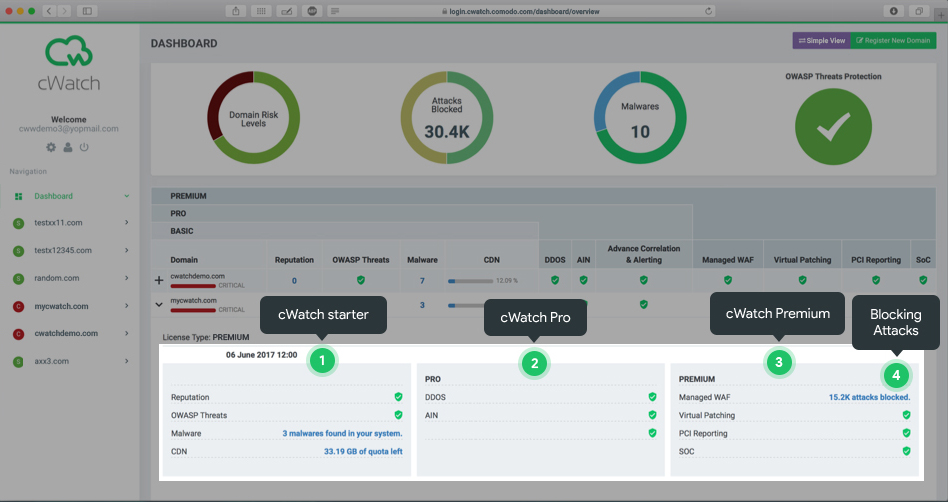948x502 pixels.
Task: Select the PREMIUM tier bar
Action: tap(543, 196)
